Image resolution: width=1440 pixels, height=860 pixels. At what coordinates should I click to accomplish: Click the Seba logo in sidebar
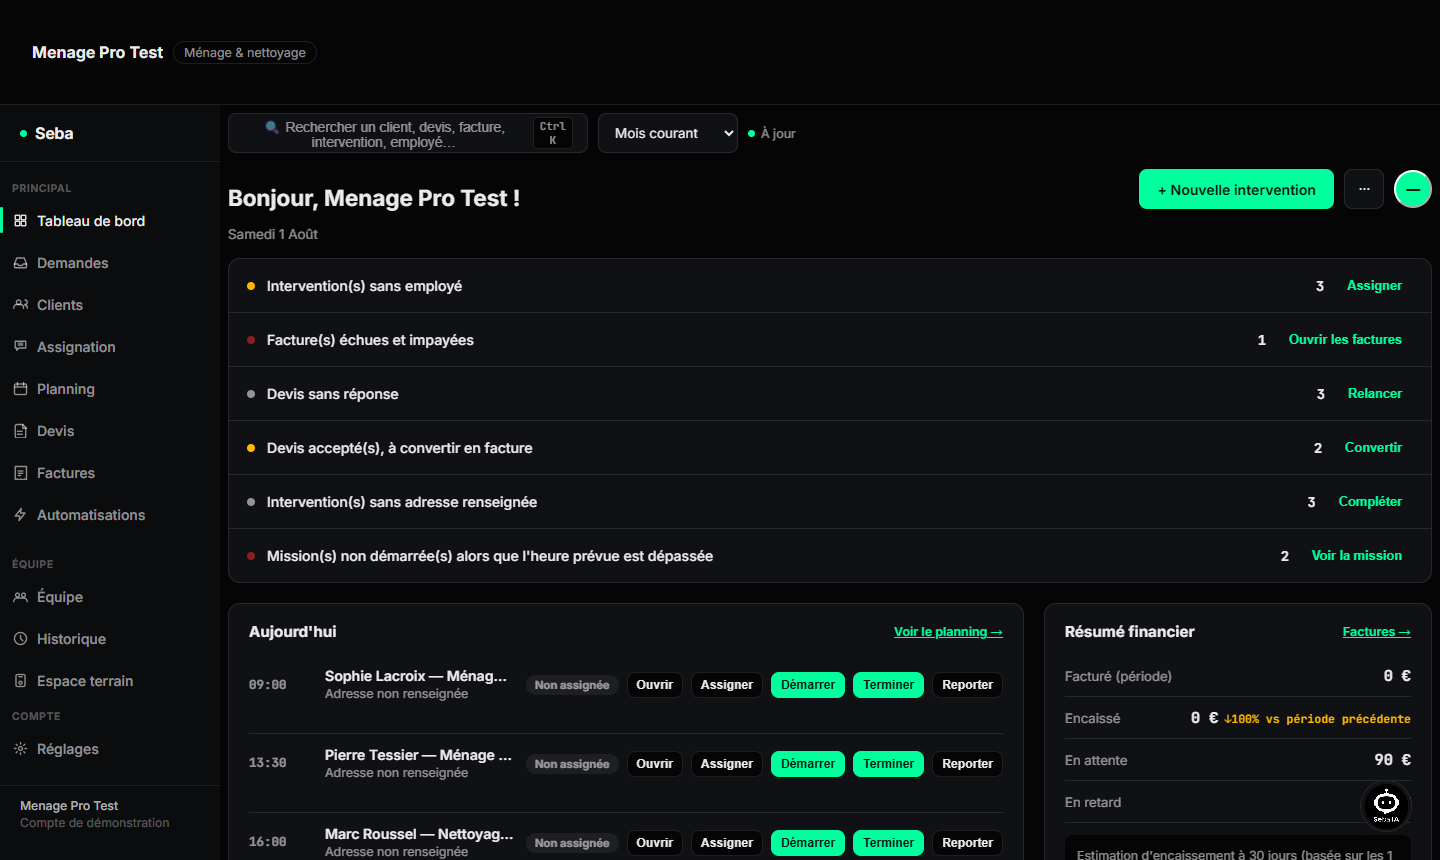click(46, 133)
